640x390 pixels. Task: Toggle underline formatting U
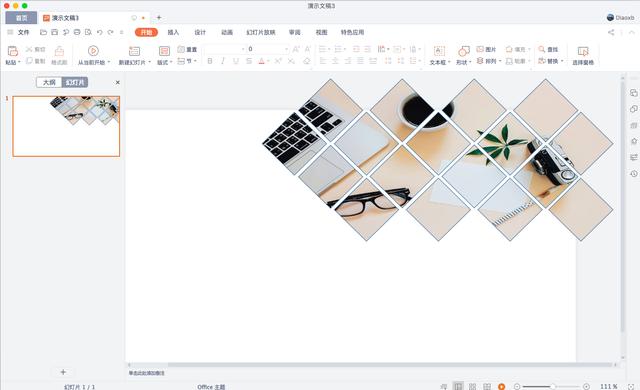point(236,61)
